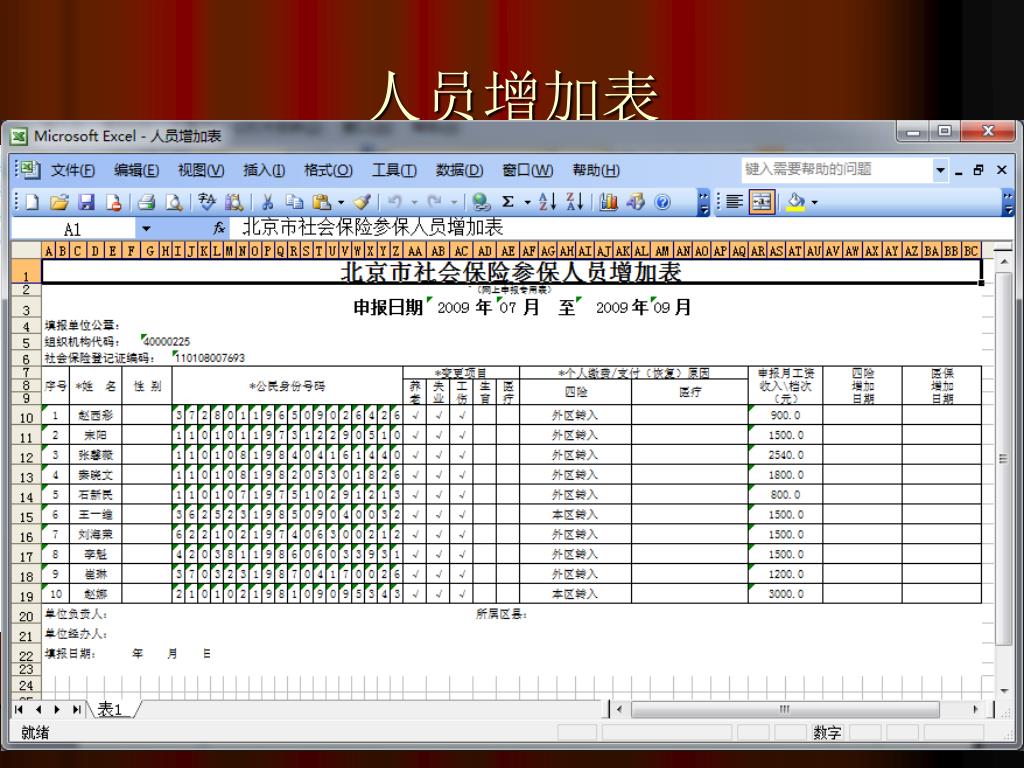Click the Save floppy disk icon

point(86,202)
